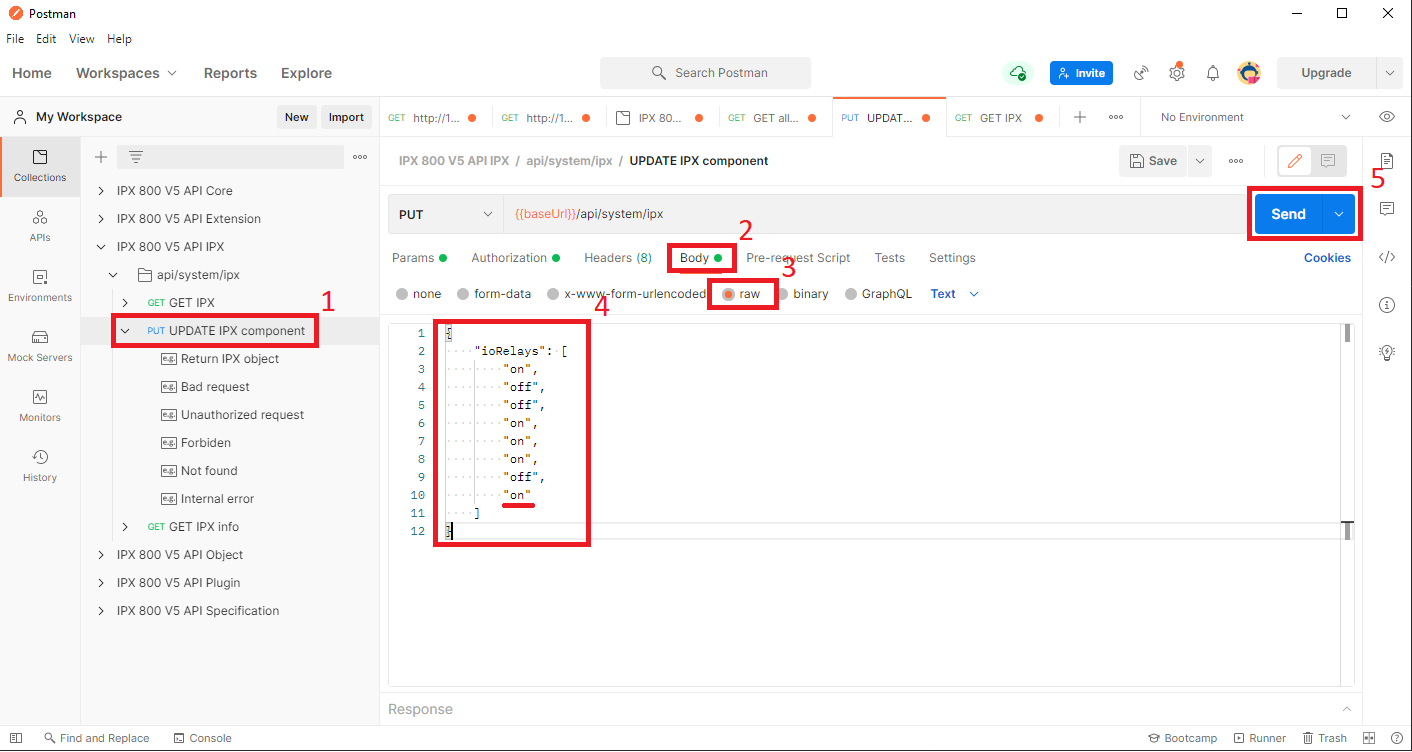Select x-www-form-urlencoded body type
The width and height of the screenshot is (1412, 752).
tap(553, 294)
